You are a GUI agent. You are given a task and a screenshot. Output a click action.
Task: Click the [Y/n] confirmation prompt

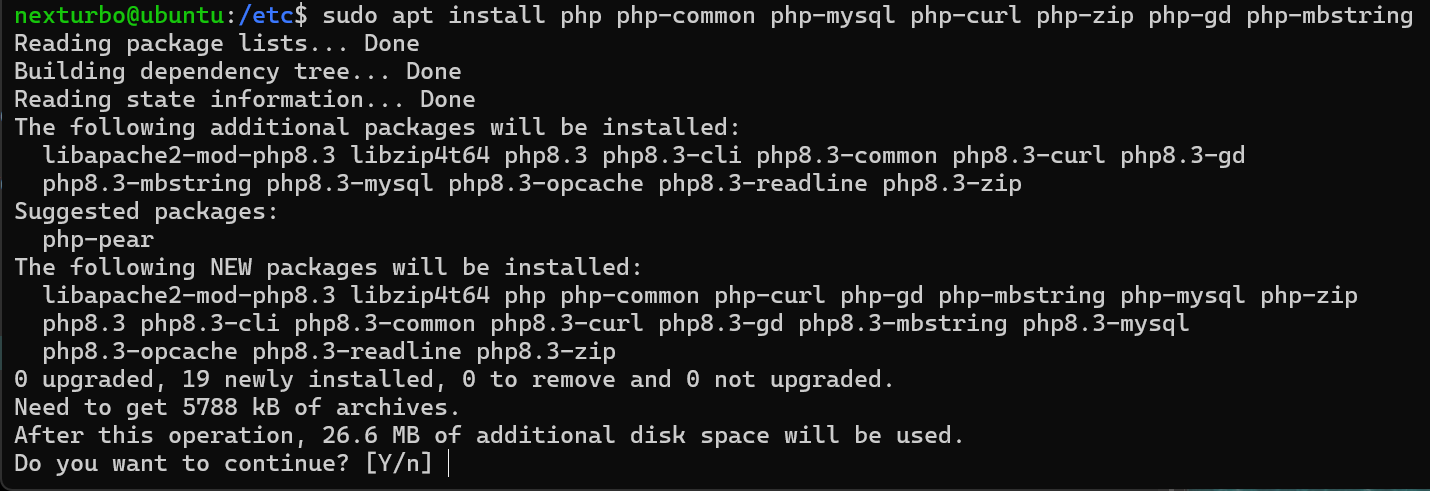[399, 464]
